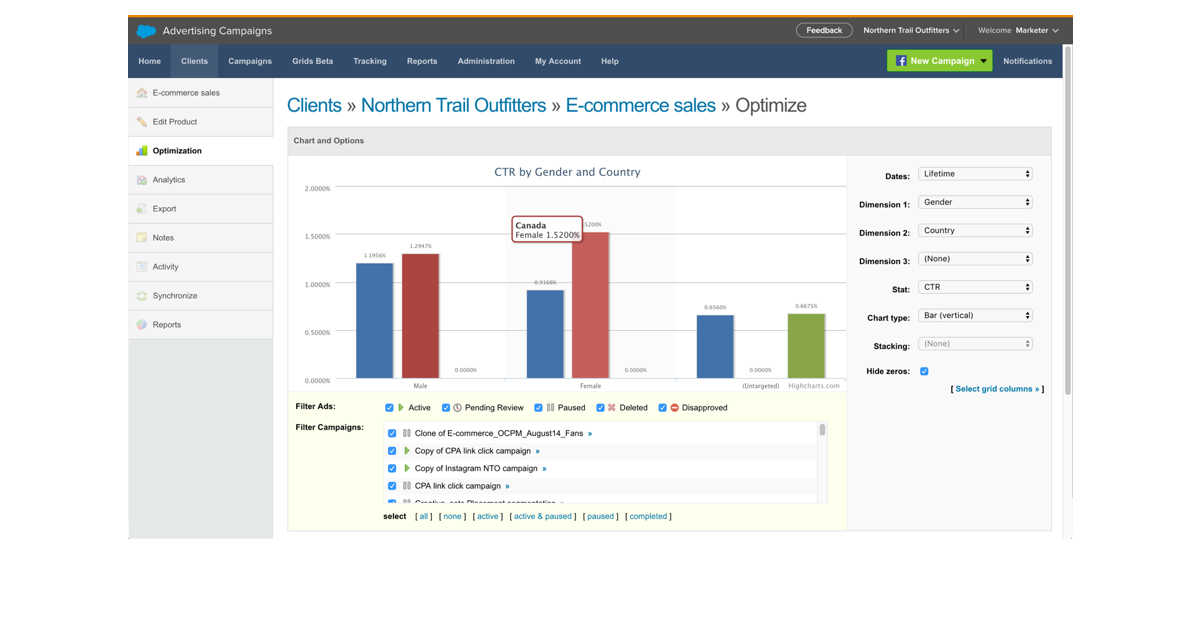Click the Synchronize sidebar icon
The height and width of the screenshot is (640, 1200).
(142, 296)
